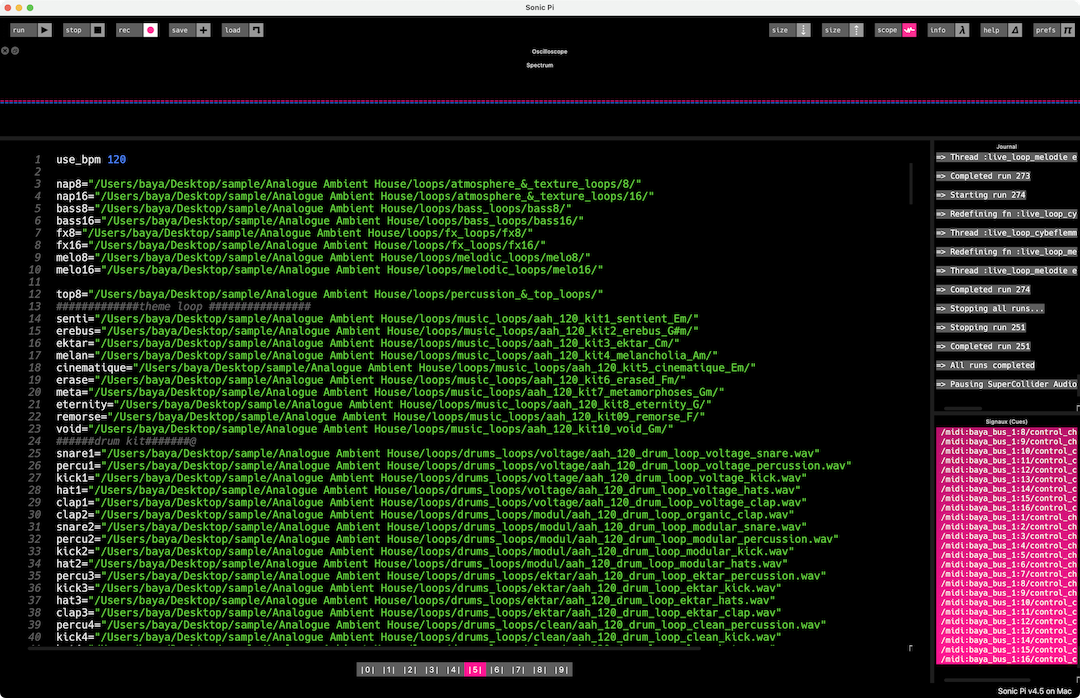Image resolution: width=1080 pixels, height=698 pixels.
Task: Start recording with the pink rec icon
Action: point(151,30)
